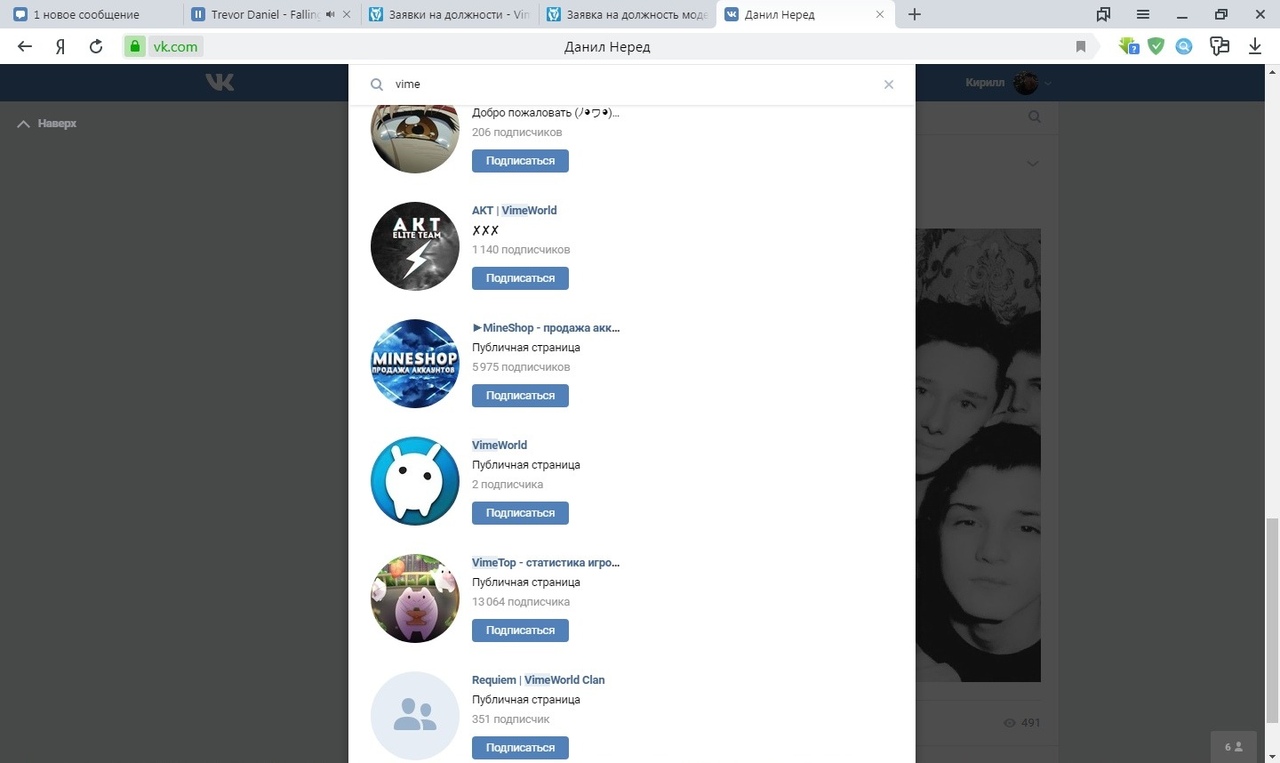Close the Trevor Daniel tab
The height and width of the screenshot is (763, 1280).
click(x=347, y=15)
